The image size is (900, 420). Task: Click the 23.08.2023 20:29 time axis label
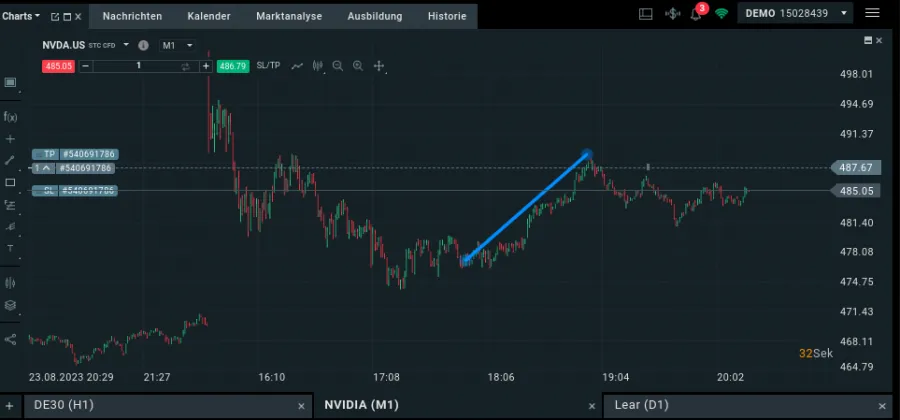point(71,378)
